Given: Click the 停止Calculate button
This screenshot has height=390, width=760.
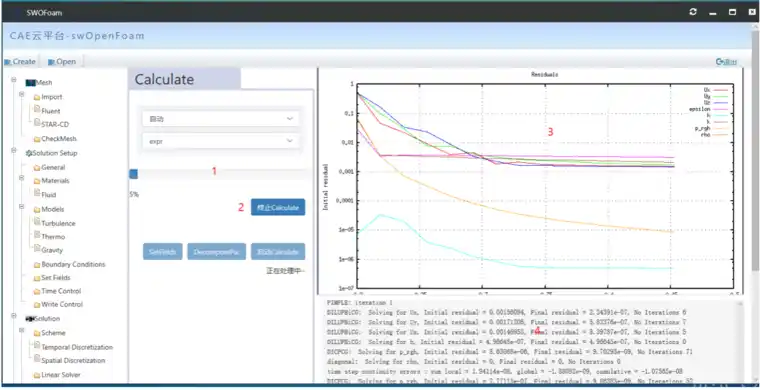Looking at the screenshot, I should coord(278,207).
